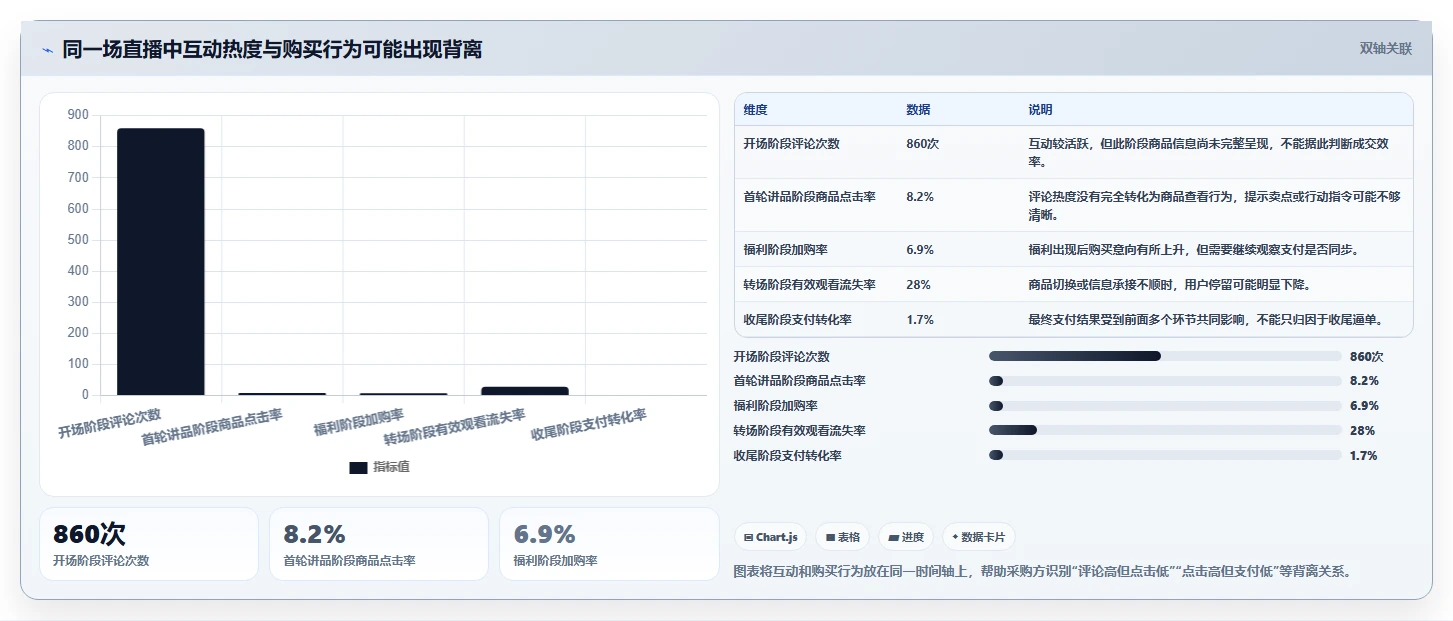Image resolution: width=1453 pixels, height=621 pixels.
Task: Click the description starting 互动较活跃
Action: [x=1209, y=152]
